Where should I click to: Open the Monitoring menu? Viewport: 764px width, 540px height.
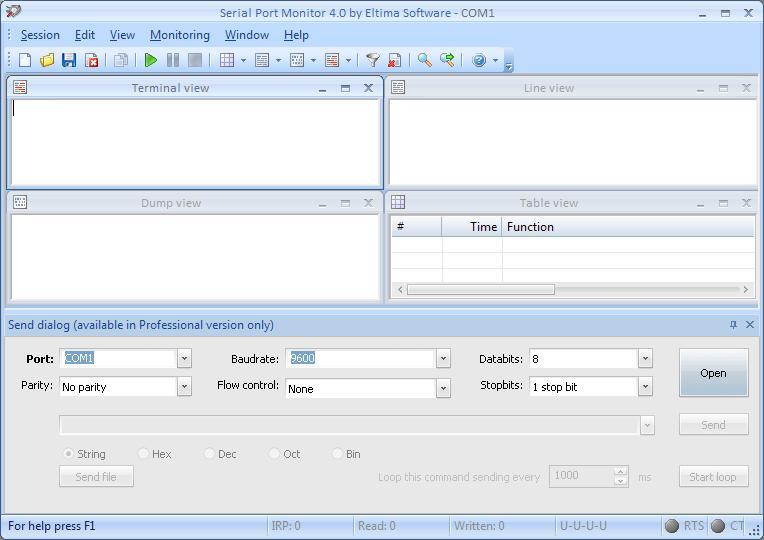point(180,35)
